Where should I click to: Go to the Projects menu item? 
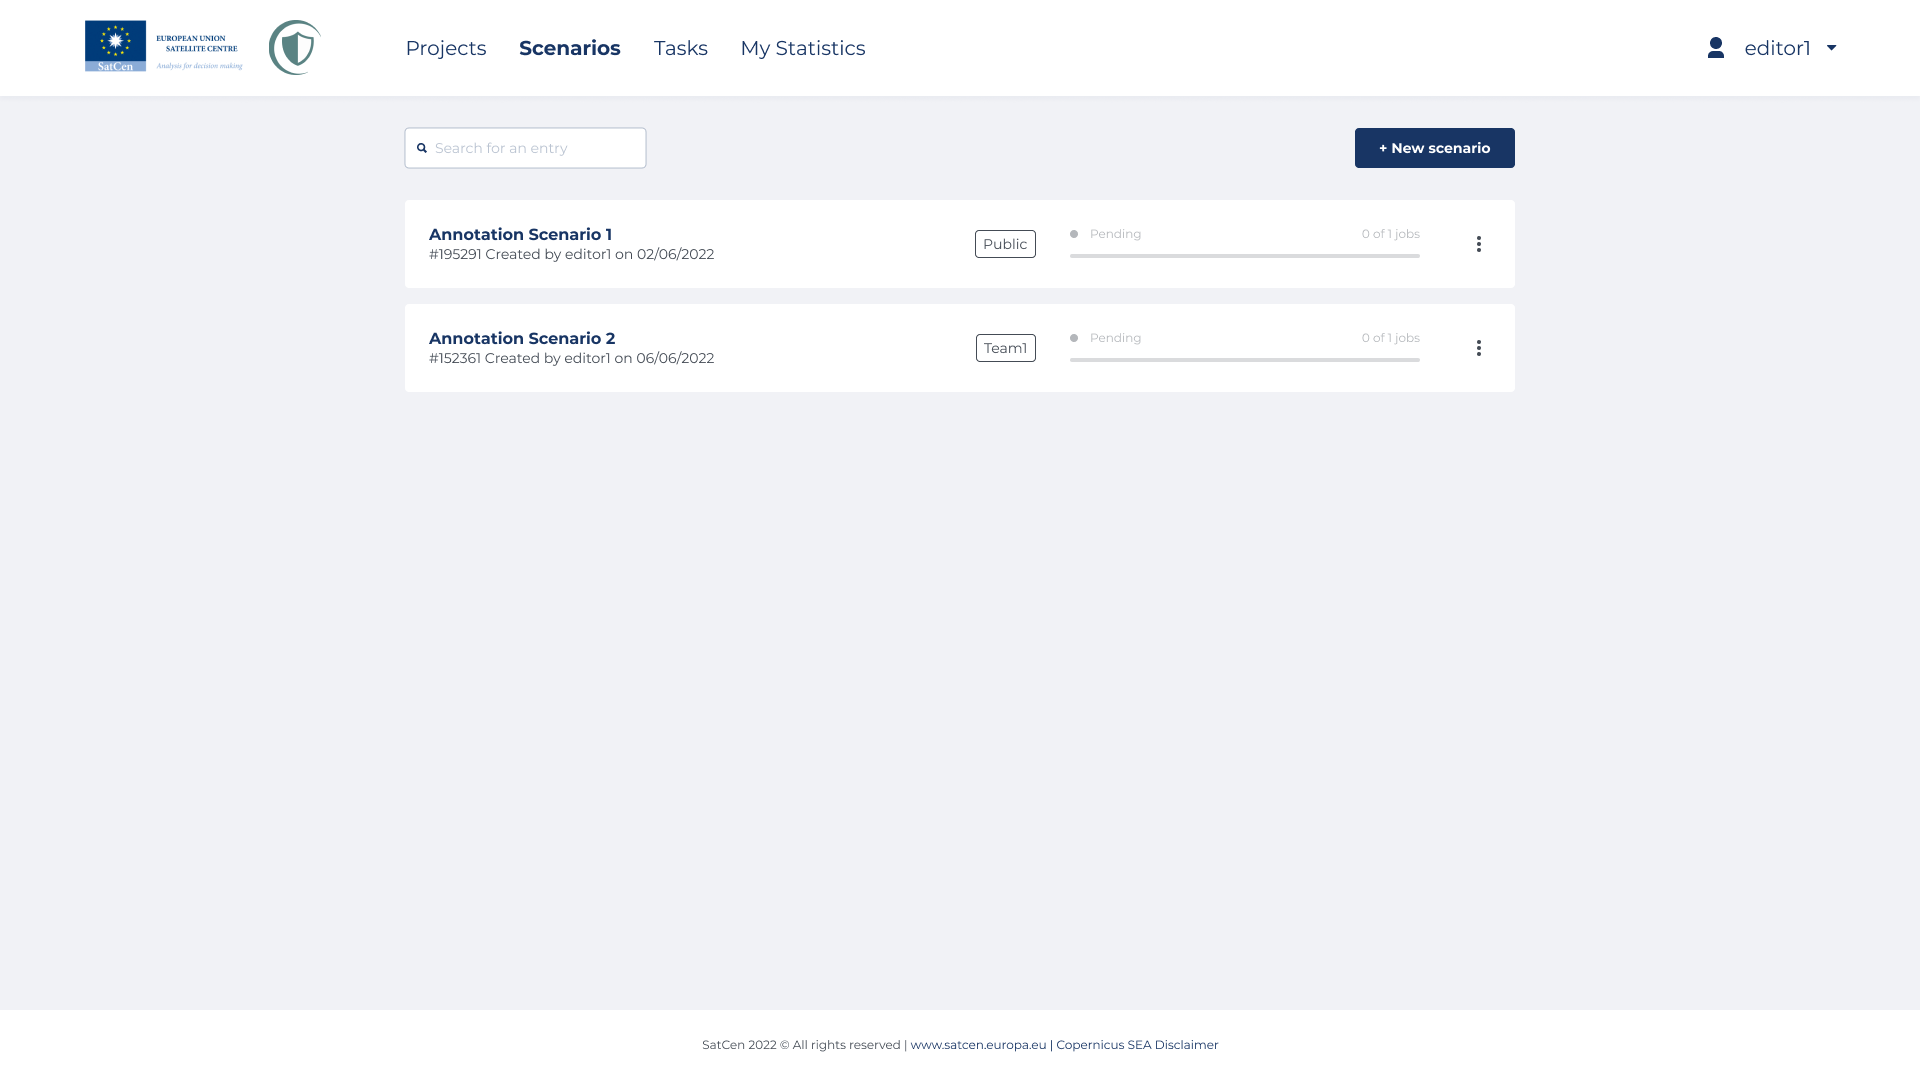click(445, 48)
